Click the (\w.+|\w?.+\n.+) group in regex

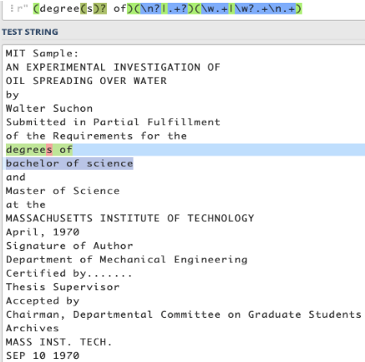pos(247,9)
